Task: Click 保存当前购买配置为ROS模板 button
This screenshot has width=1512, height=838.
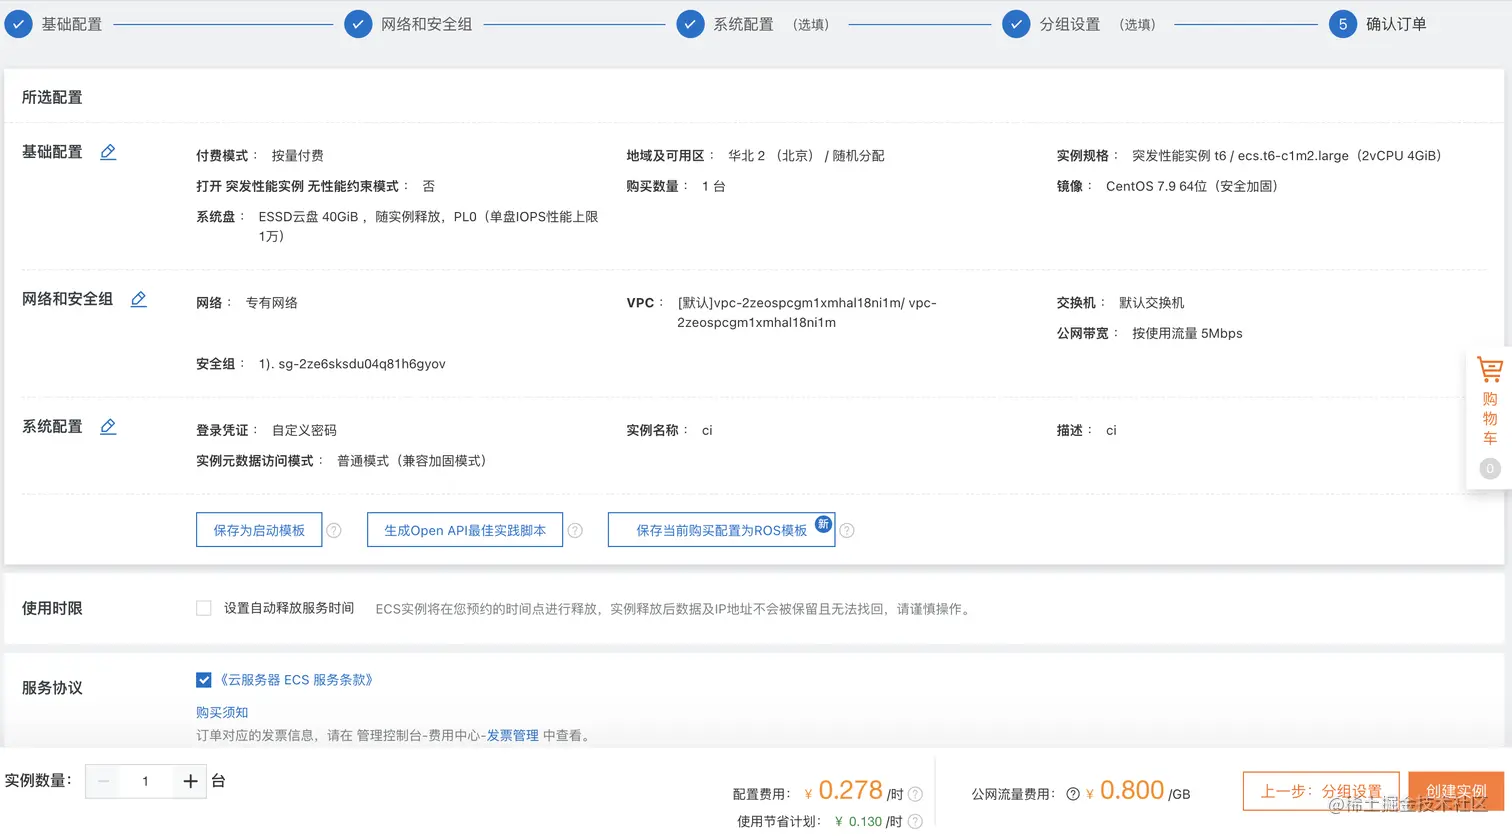Action: click(721, 529)
